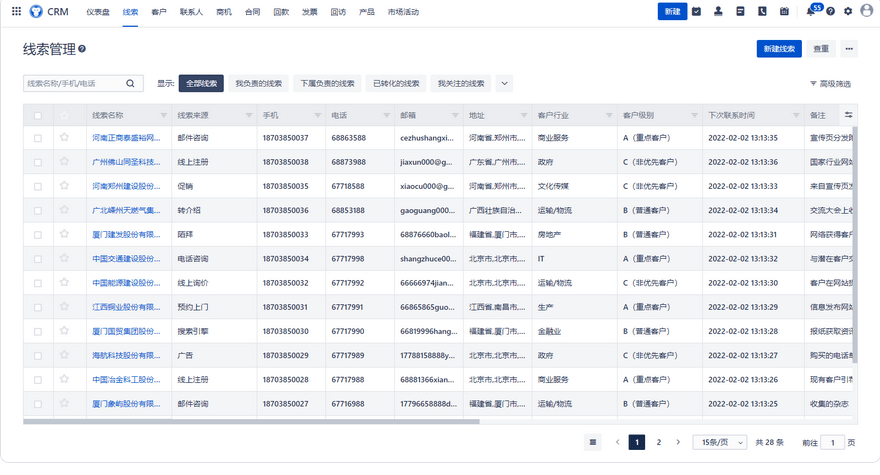Select checkbox for 中国交通建设股份 row
This screenshot has width=880, height=475.
(x=38, y=259)
